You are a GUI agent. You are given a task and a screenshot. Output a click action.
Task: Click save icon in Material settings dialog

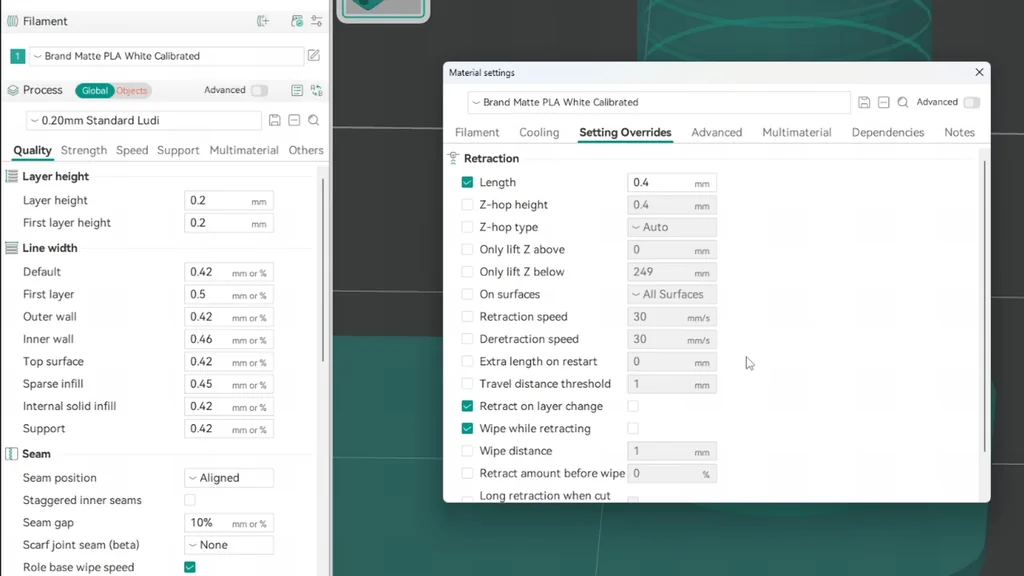[x=864, y=102]
